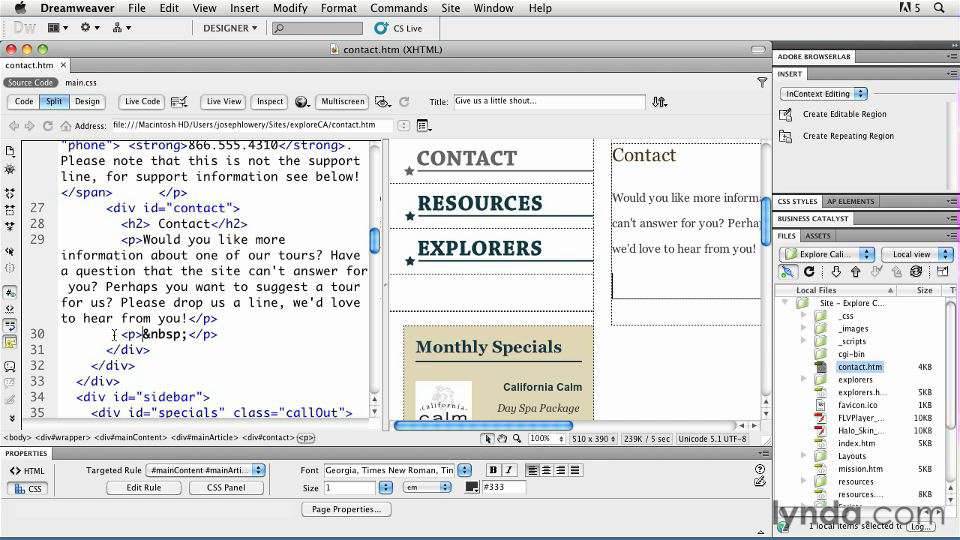Open the Font dropdown in Properties
This screenshot has height=540, width=960.
click(465, 470)
